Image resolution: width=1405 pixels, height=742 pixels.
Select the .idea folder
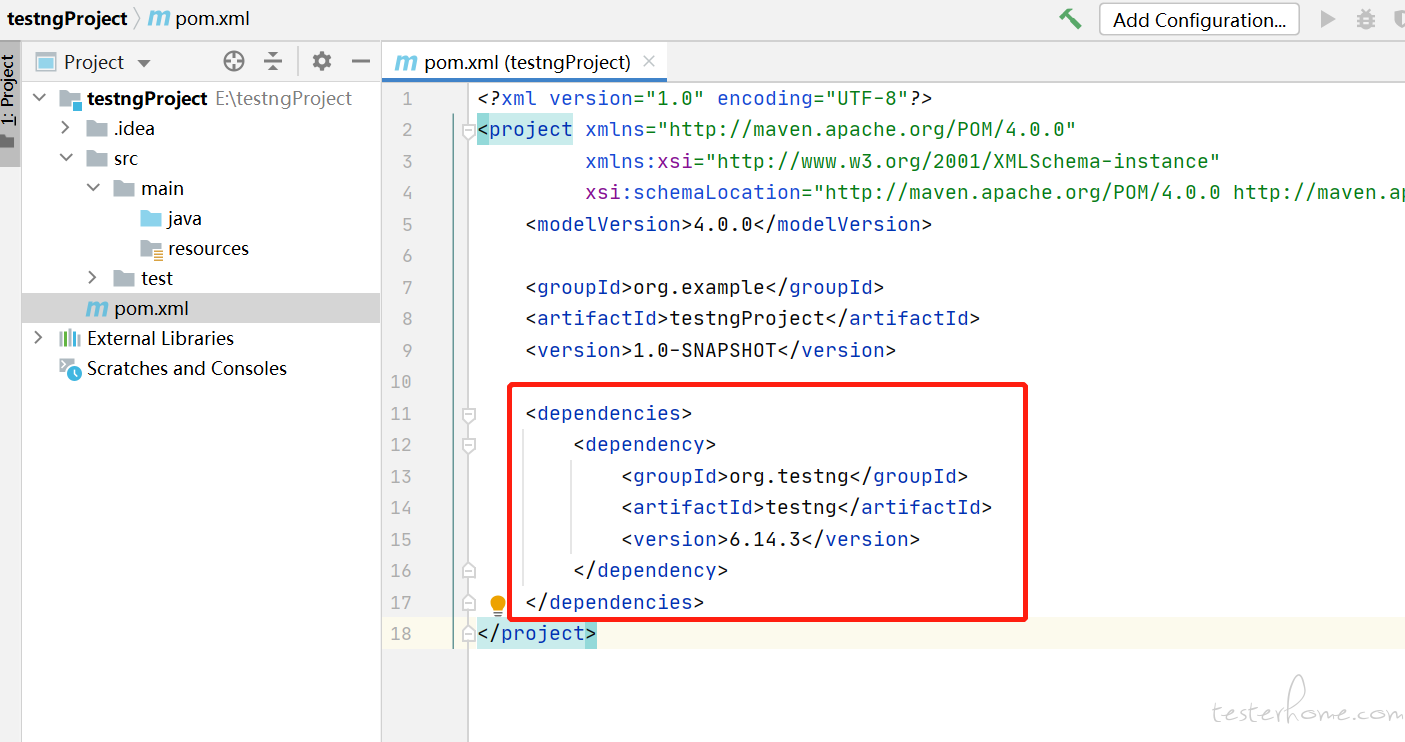point(134,128)
